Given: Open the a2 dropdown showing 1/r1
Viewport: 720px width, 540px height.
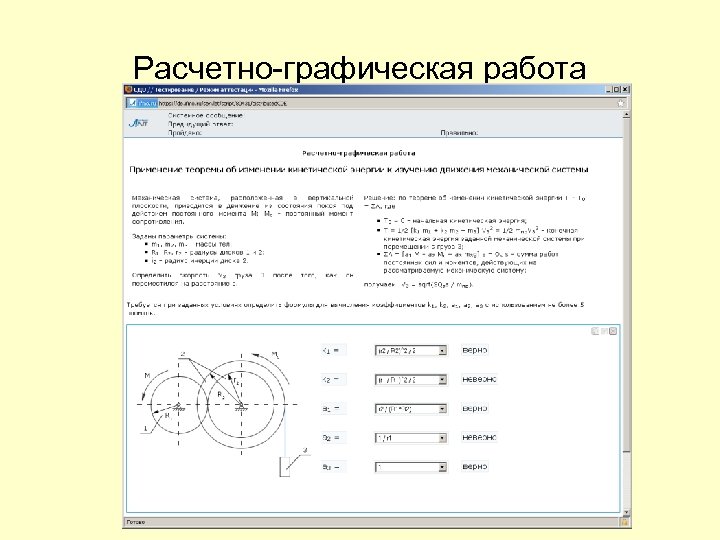Looking at the screenshot, I should click(x=411, y=438).
